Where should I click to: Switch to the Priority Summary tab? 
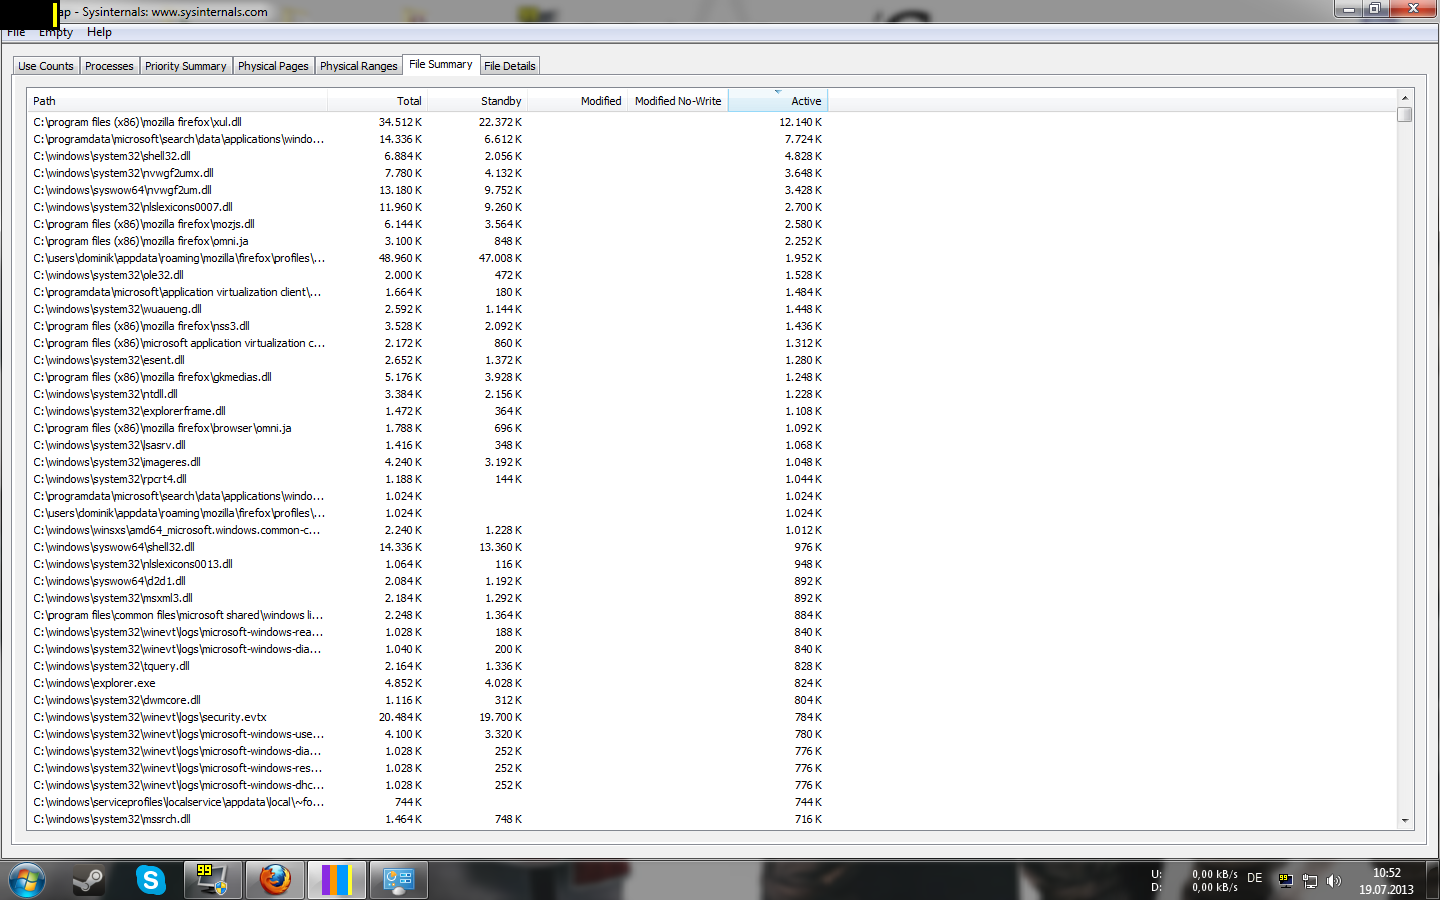pyautogui.click(x=185, y=66)
